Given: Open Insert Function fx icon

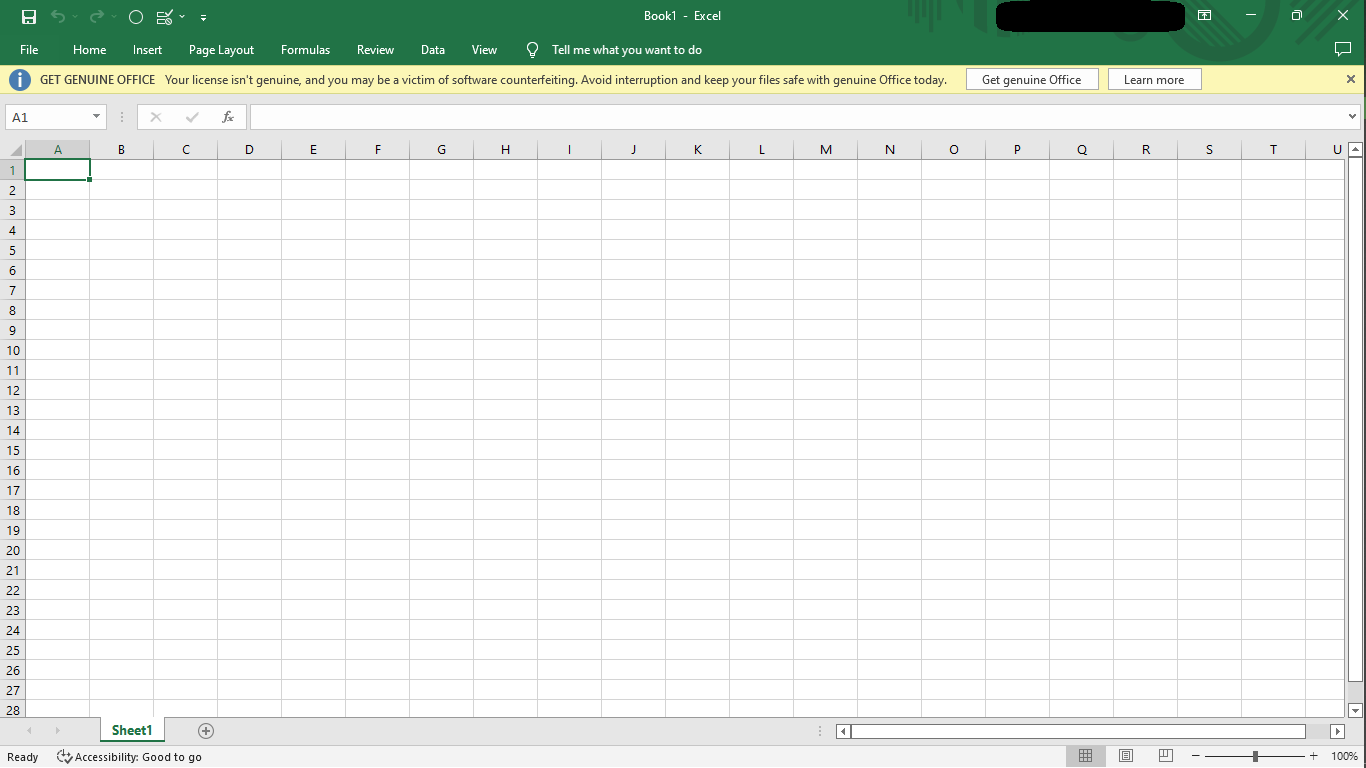Looking at the screenshot, I should click(228, 117).
